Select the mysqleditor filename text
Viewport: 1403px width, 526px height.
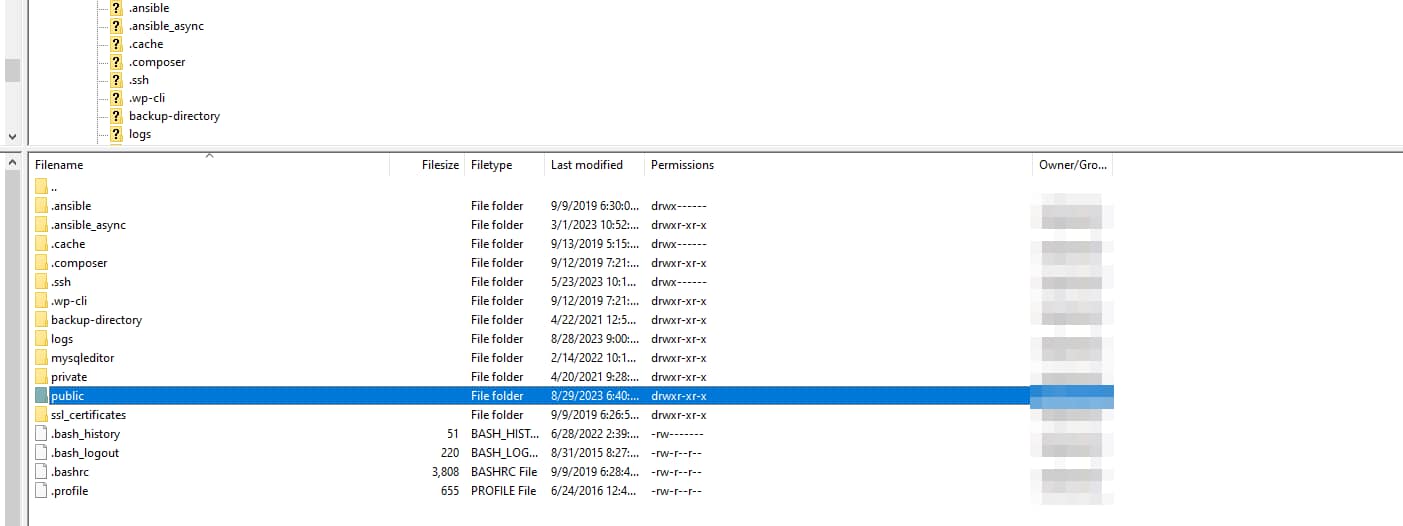pyautogui.click(x=82, y=358)
